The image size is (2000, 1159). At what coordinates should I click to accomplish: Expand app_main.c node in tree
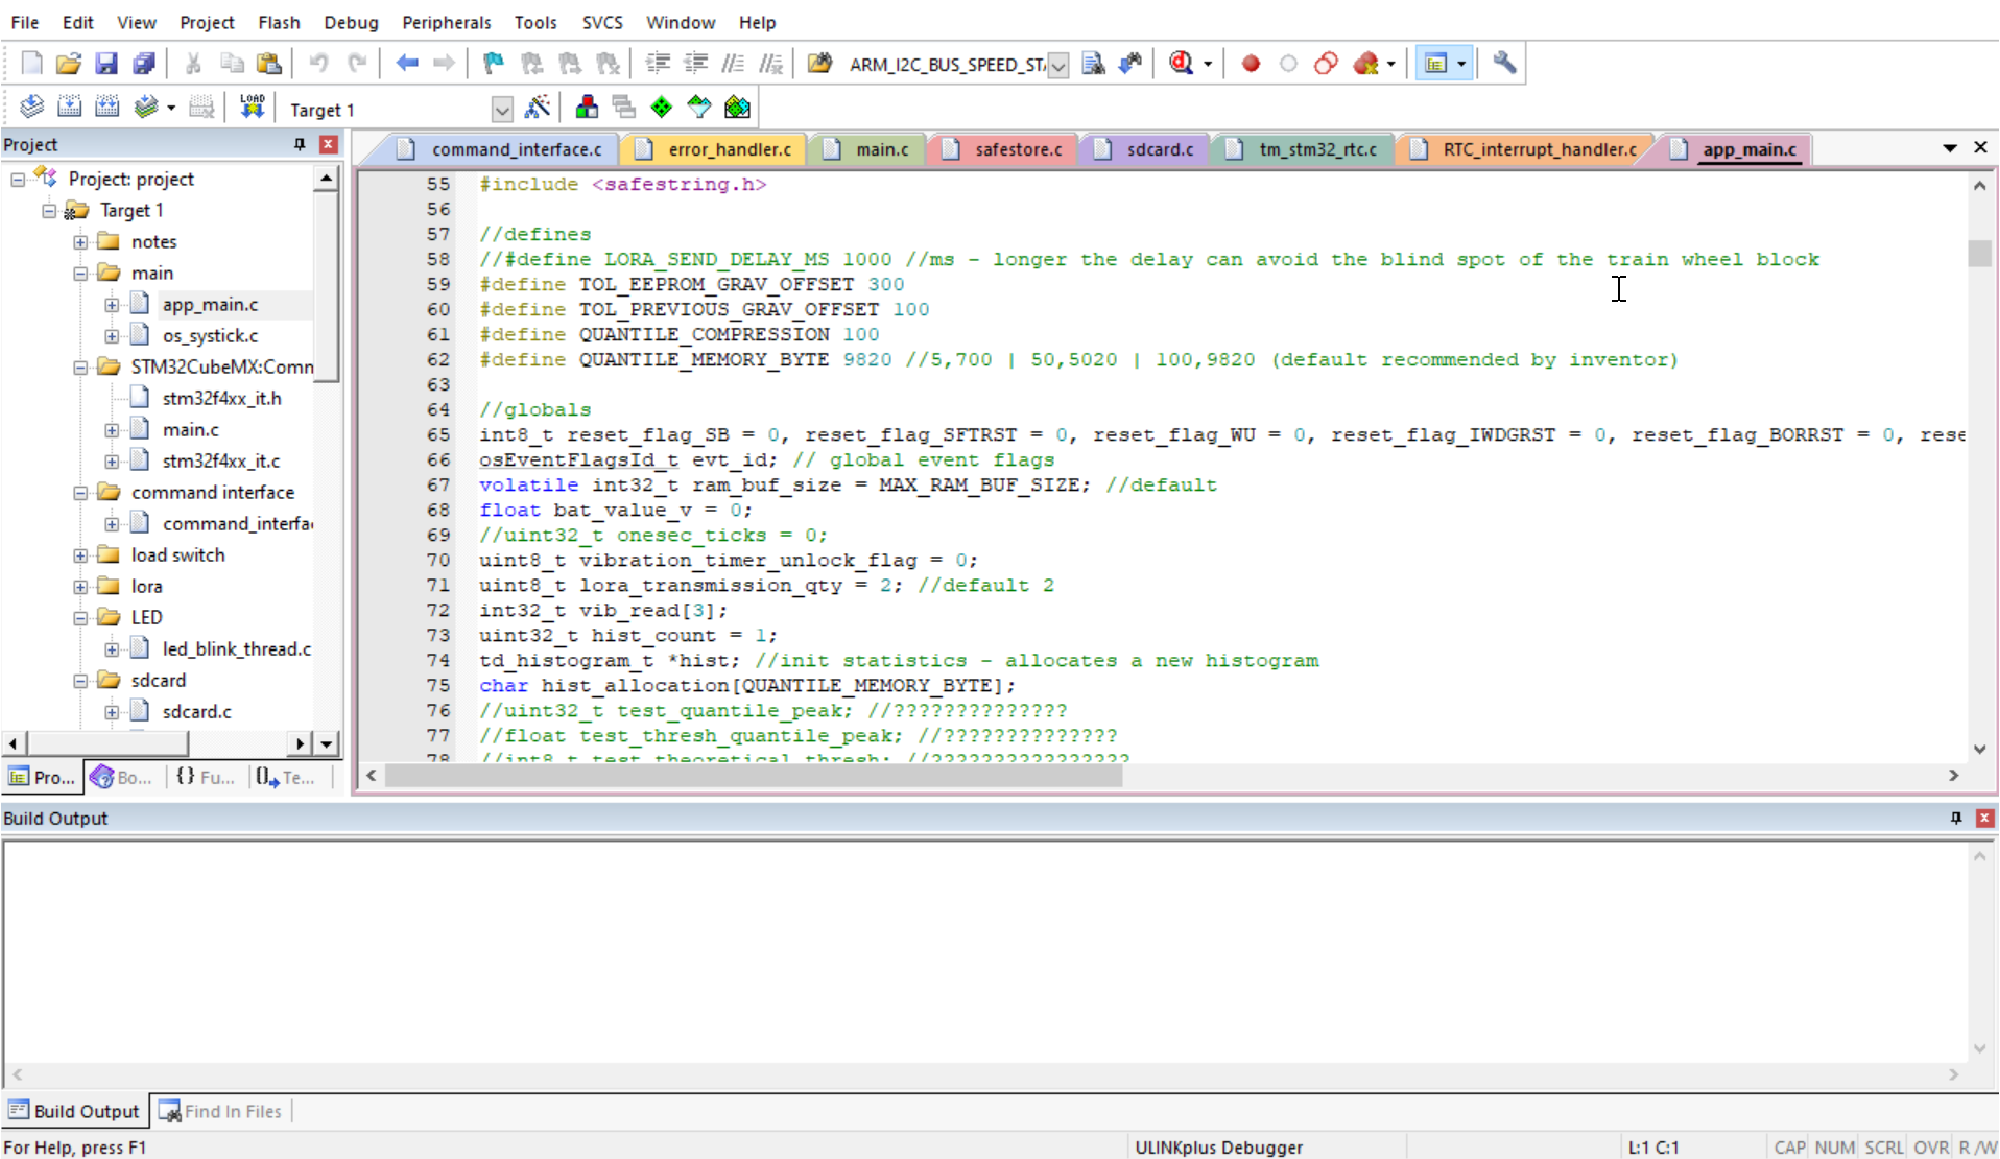pyautogui.click(x=111, y=305)
